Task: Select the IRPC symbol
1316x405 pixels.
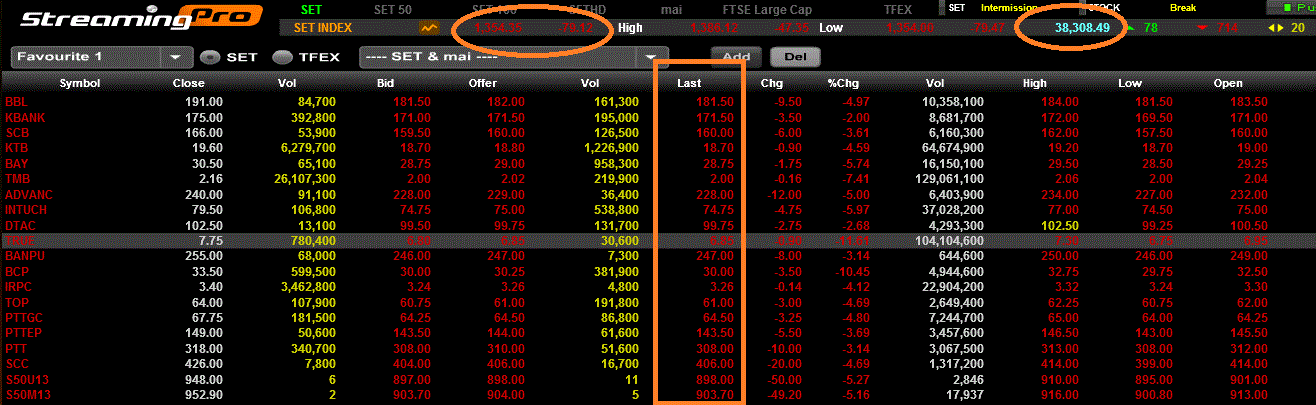Action: pyautogui.click(x=19, y=286)
